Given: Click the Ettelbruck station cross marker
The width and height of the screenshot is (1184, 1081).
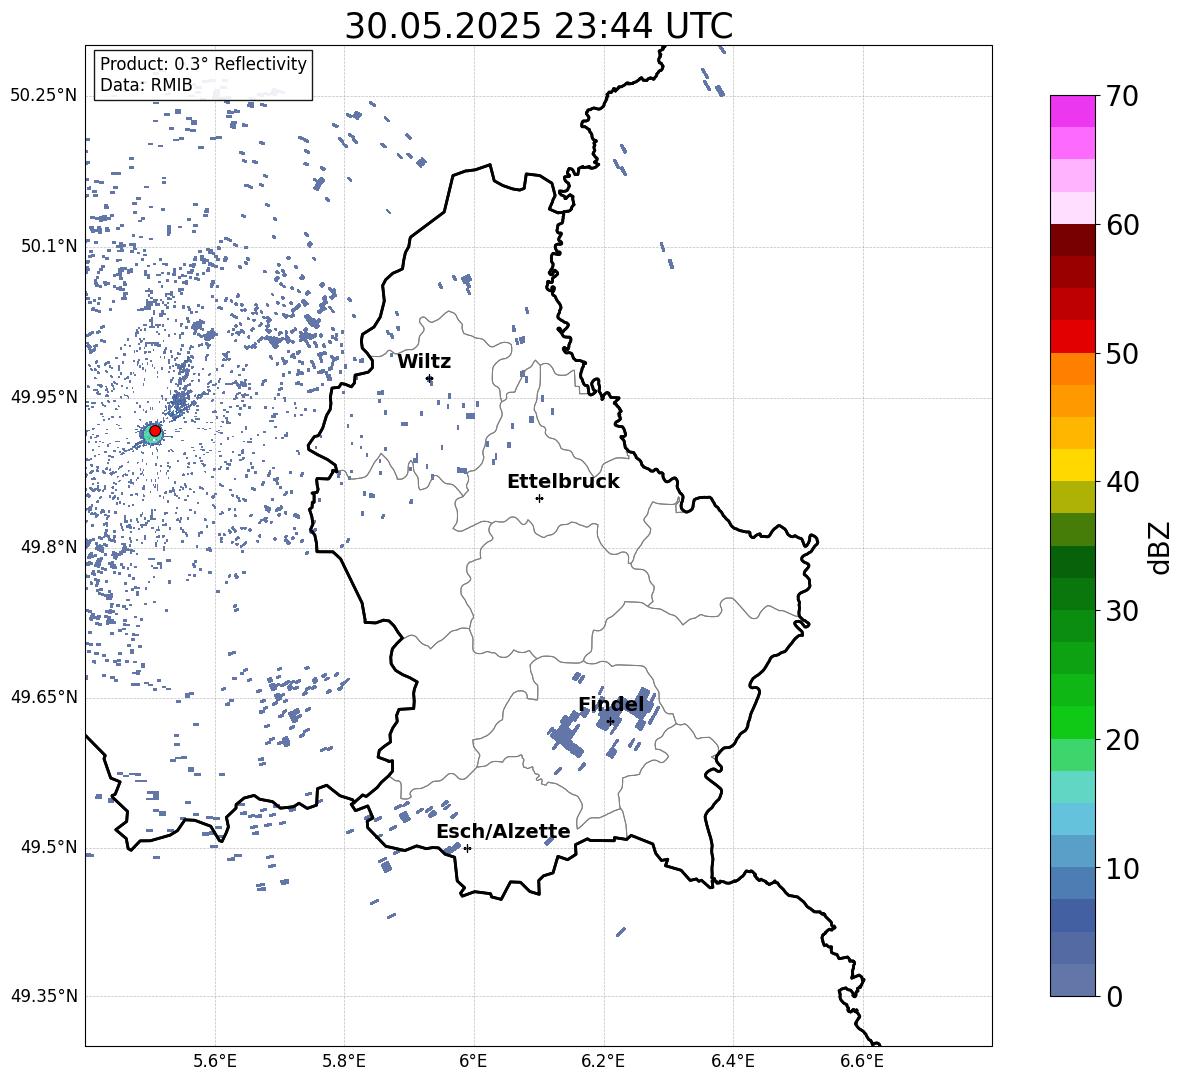Looking at the screenshot, I should 539,498.
